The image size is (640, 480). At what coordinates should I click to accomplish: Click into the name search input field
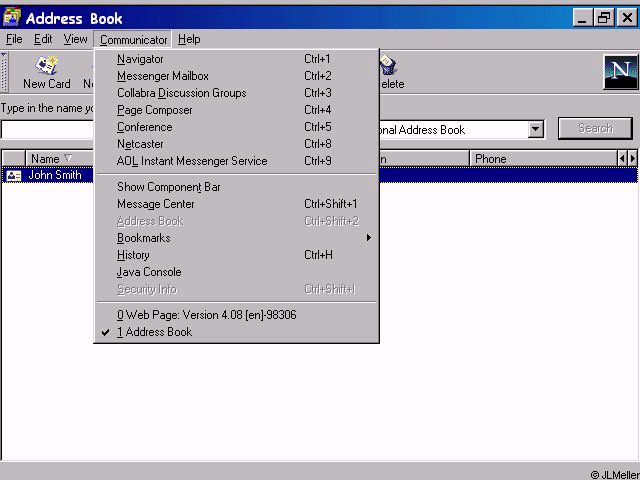[47, 130]
